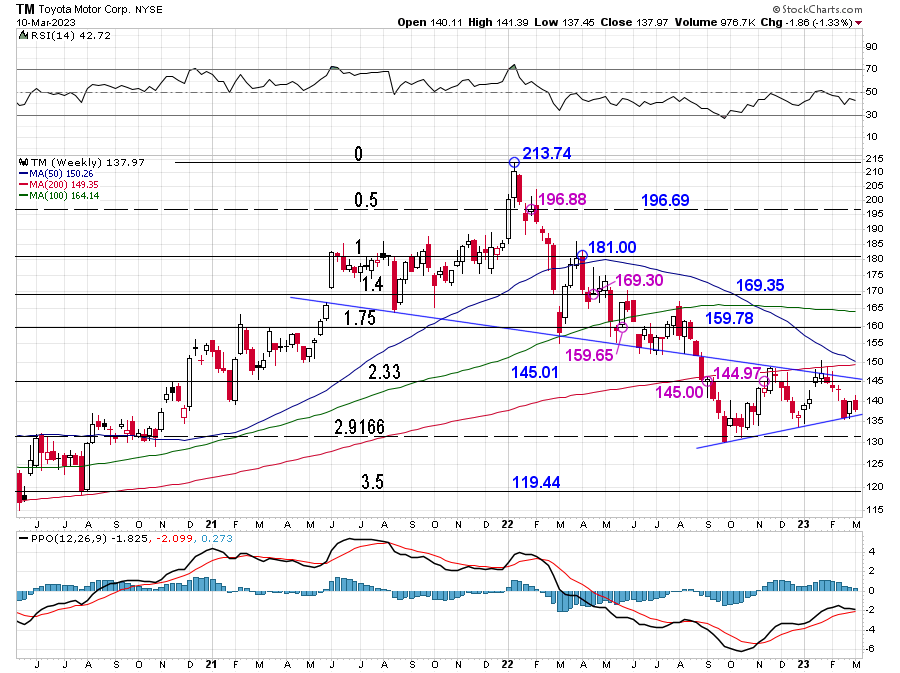Click the 0.5 Fibonacci level label
This screenshot has height=673, width=900.
(x=366, y=200)
